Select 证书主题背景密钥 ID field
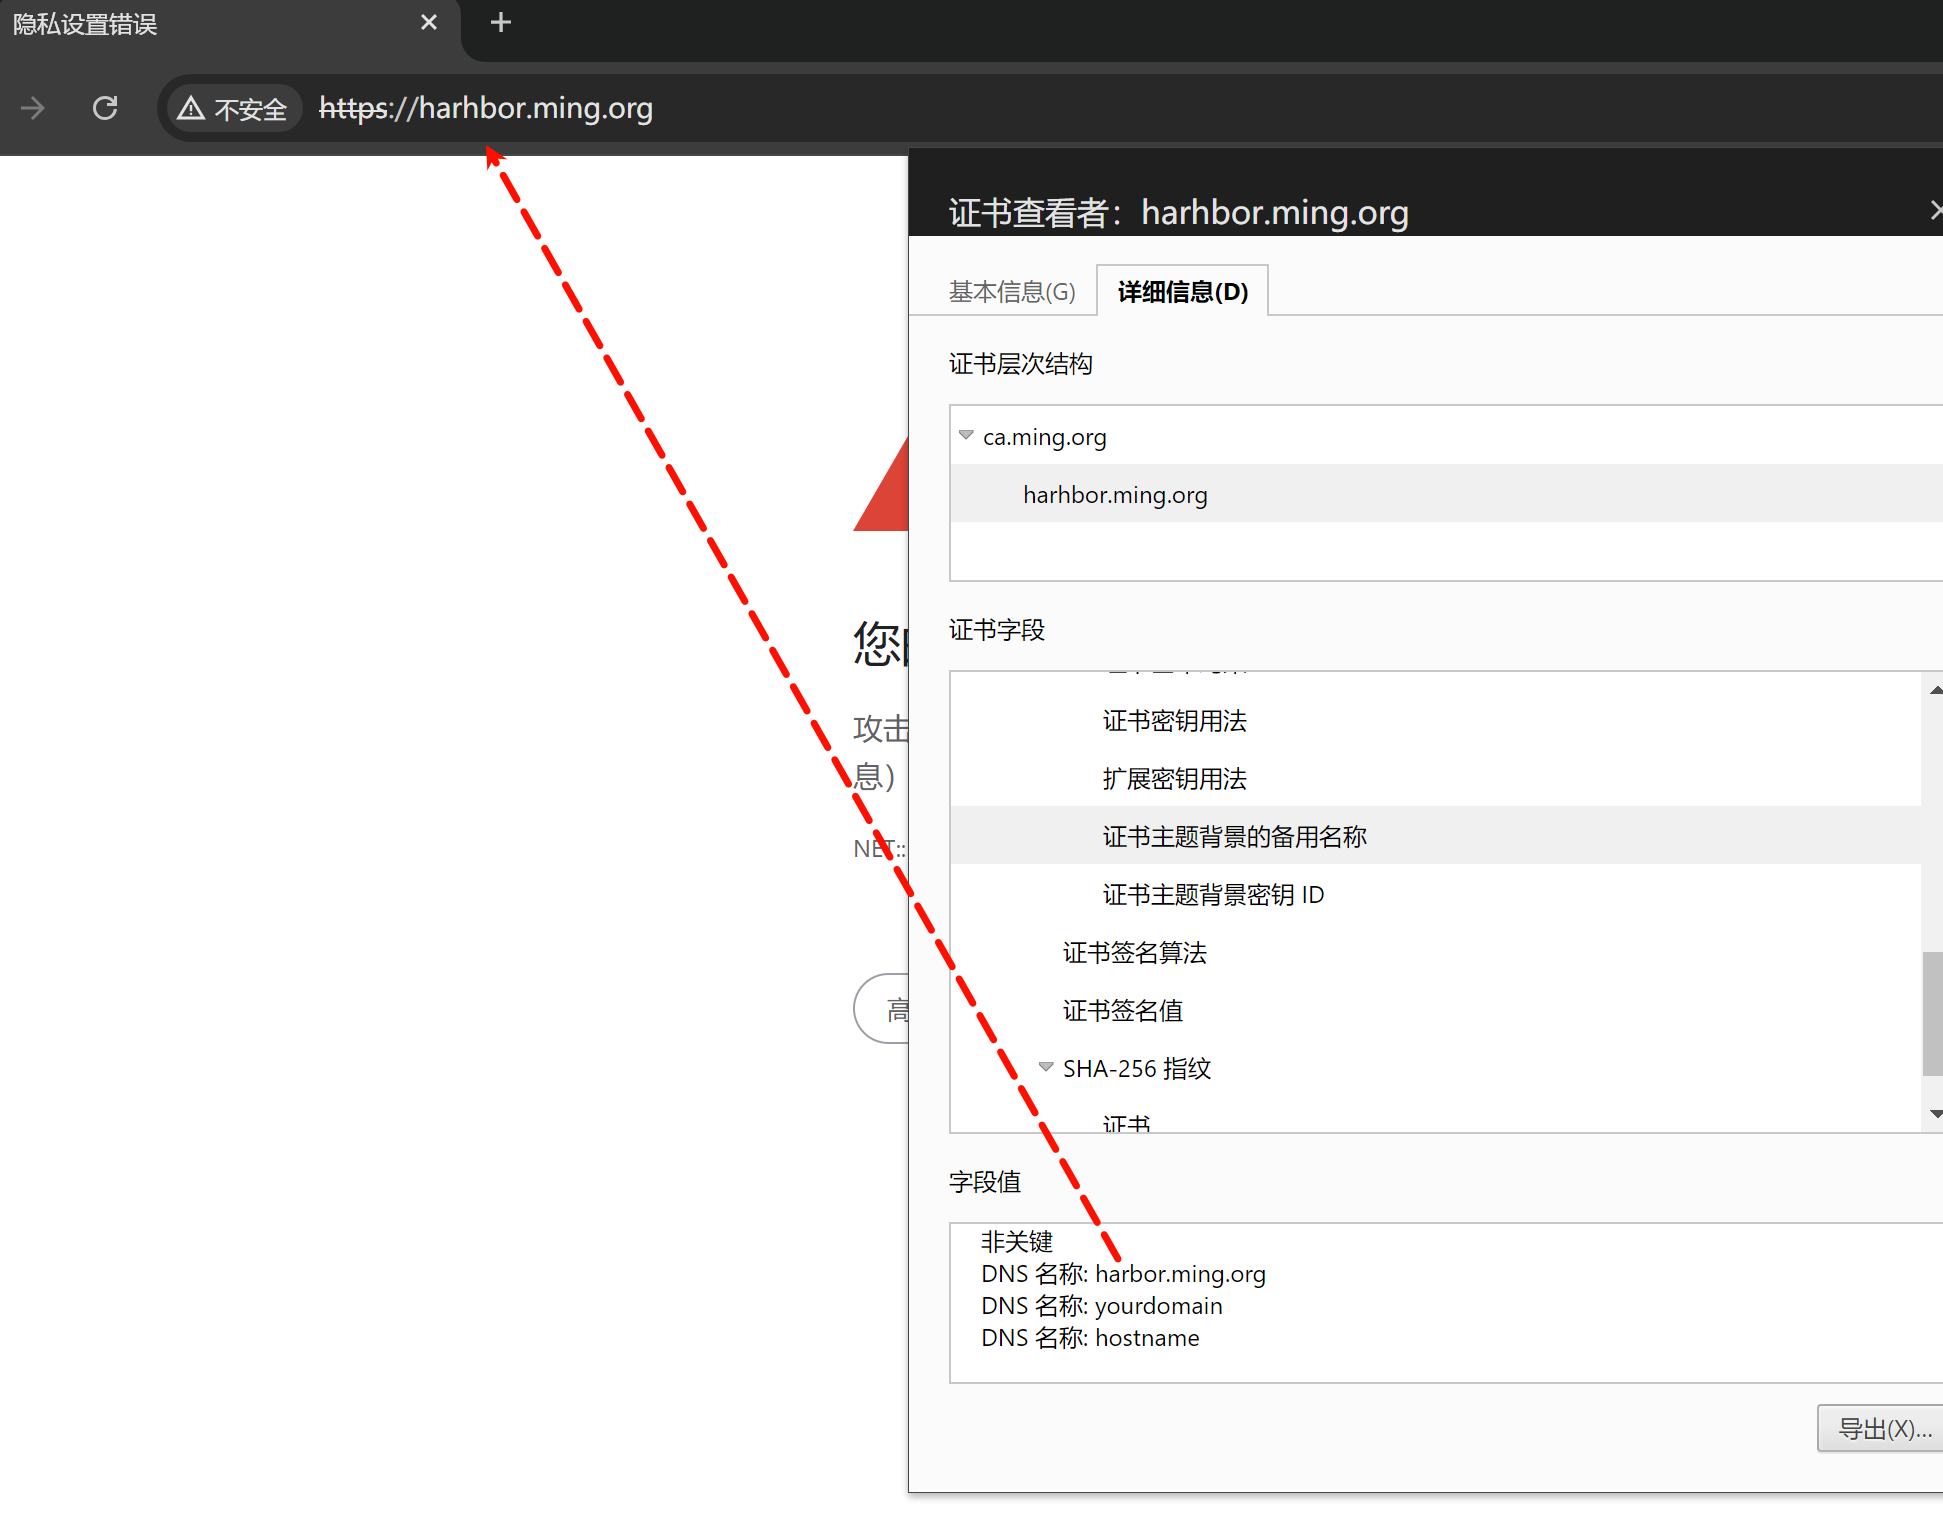 pos(1213,895)
